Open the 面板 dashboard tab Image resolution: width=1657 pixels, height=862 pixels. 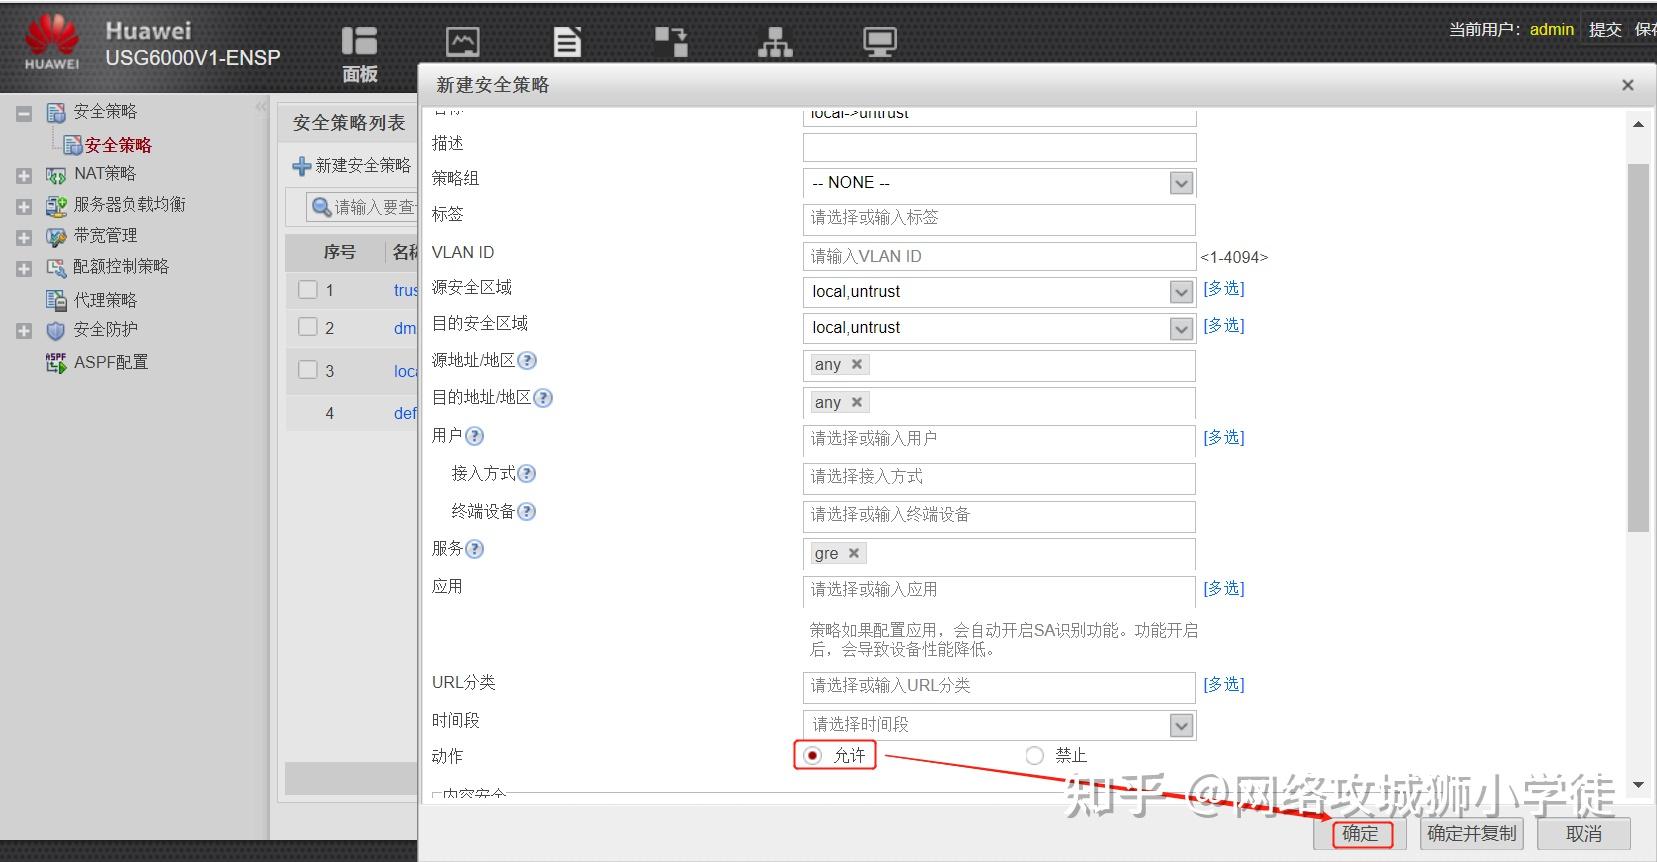(360, 53)
